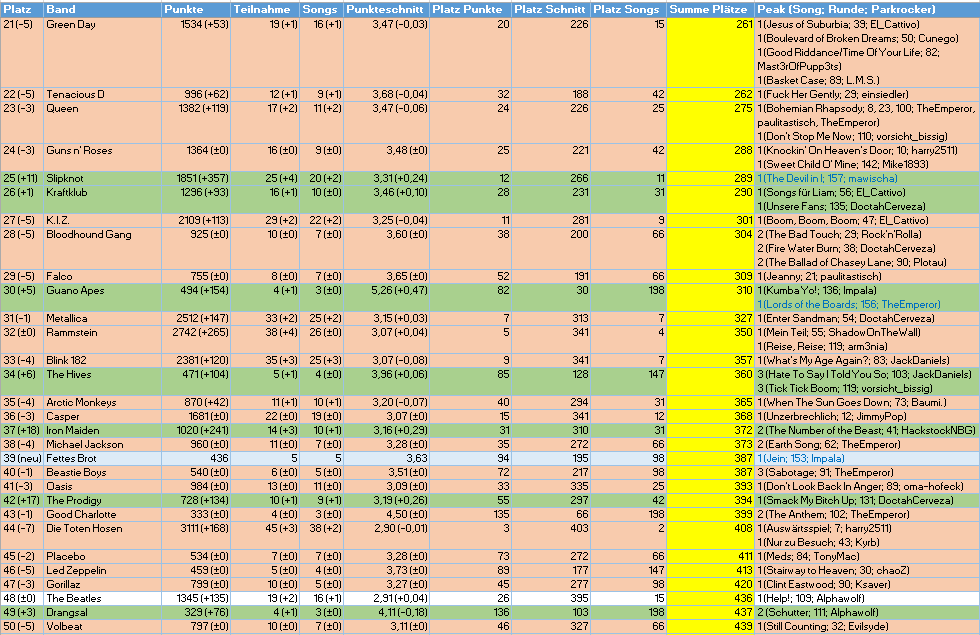Viewport: 980px width, 635px height.
Task: Select the Slipknot band cell
Action: coord(102,179)
